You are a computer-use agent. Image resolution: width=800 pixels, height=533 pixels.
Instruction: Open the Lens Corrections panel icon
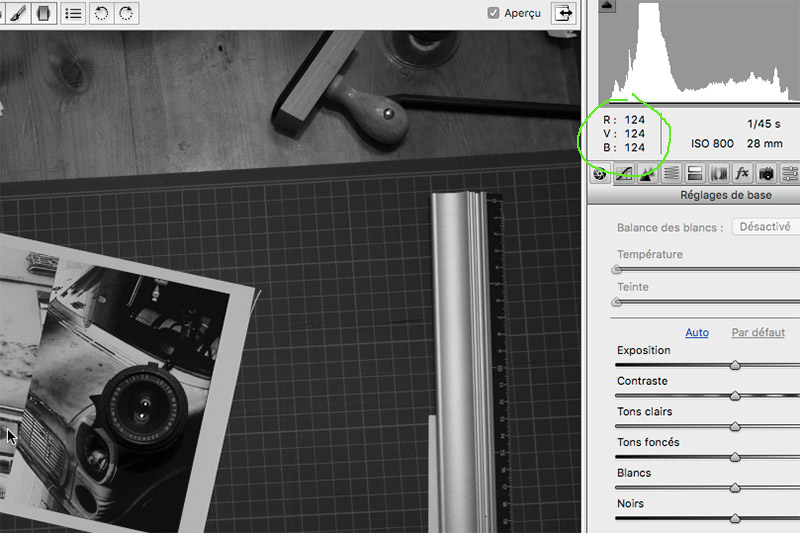tap(718, 173)
